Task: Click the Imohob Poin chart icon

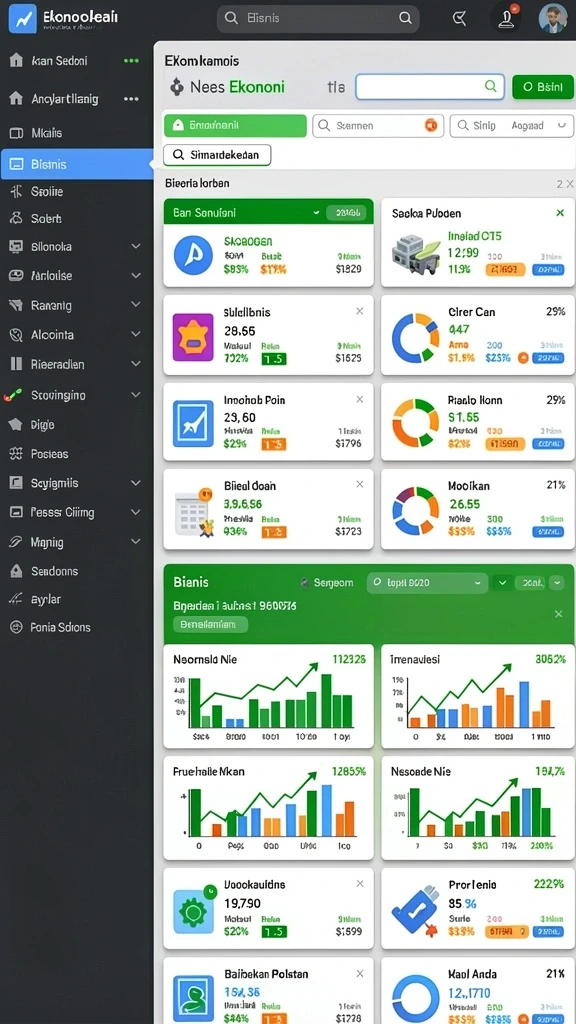Action: pos(193,423)
